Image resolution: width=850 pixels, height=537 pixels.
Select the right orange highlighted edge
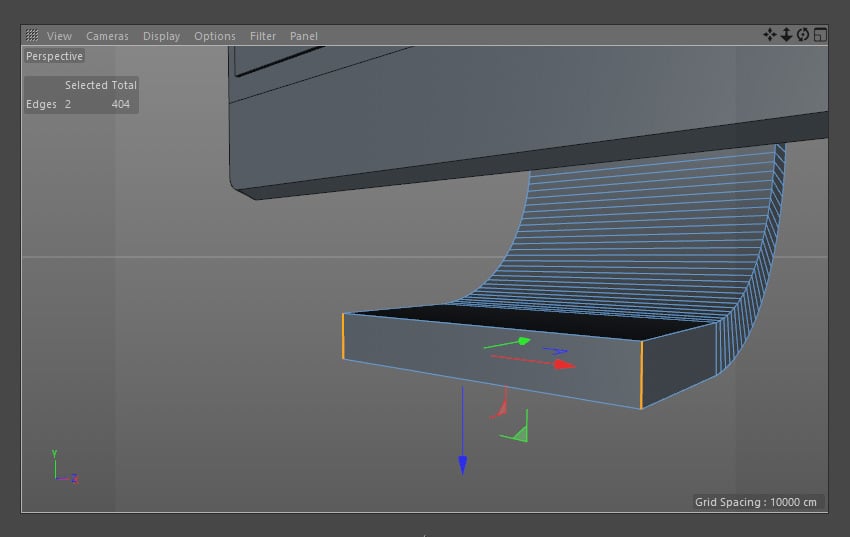coord(641,374)
